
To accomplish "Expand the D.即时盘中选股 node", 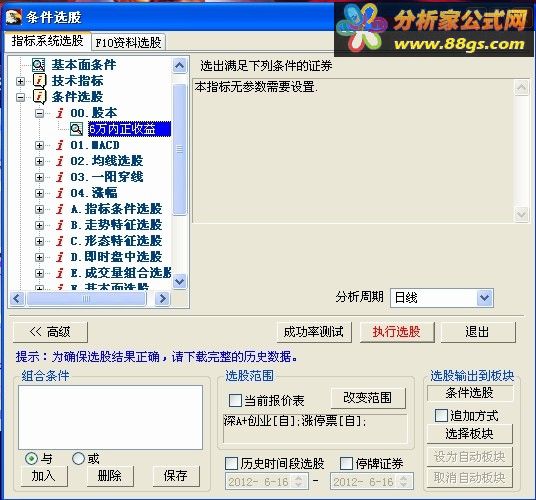I will tap(39, 257).
